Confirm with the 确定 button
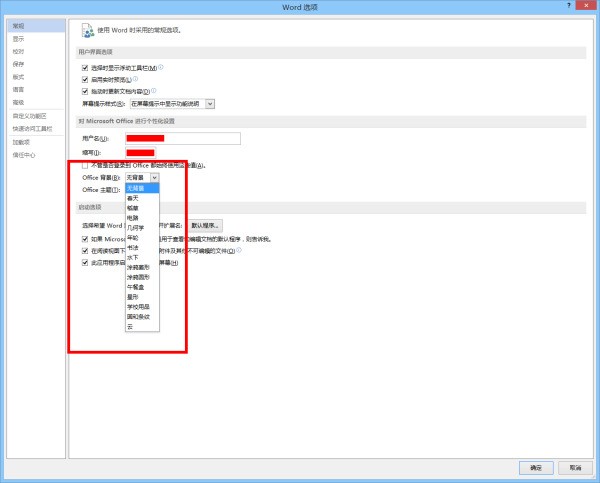Screen dimensions: 600x483 (x=536, y=468)
